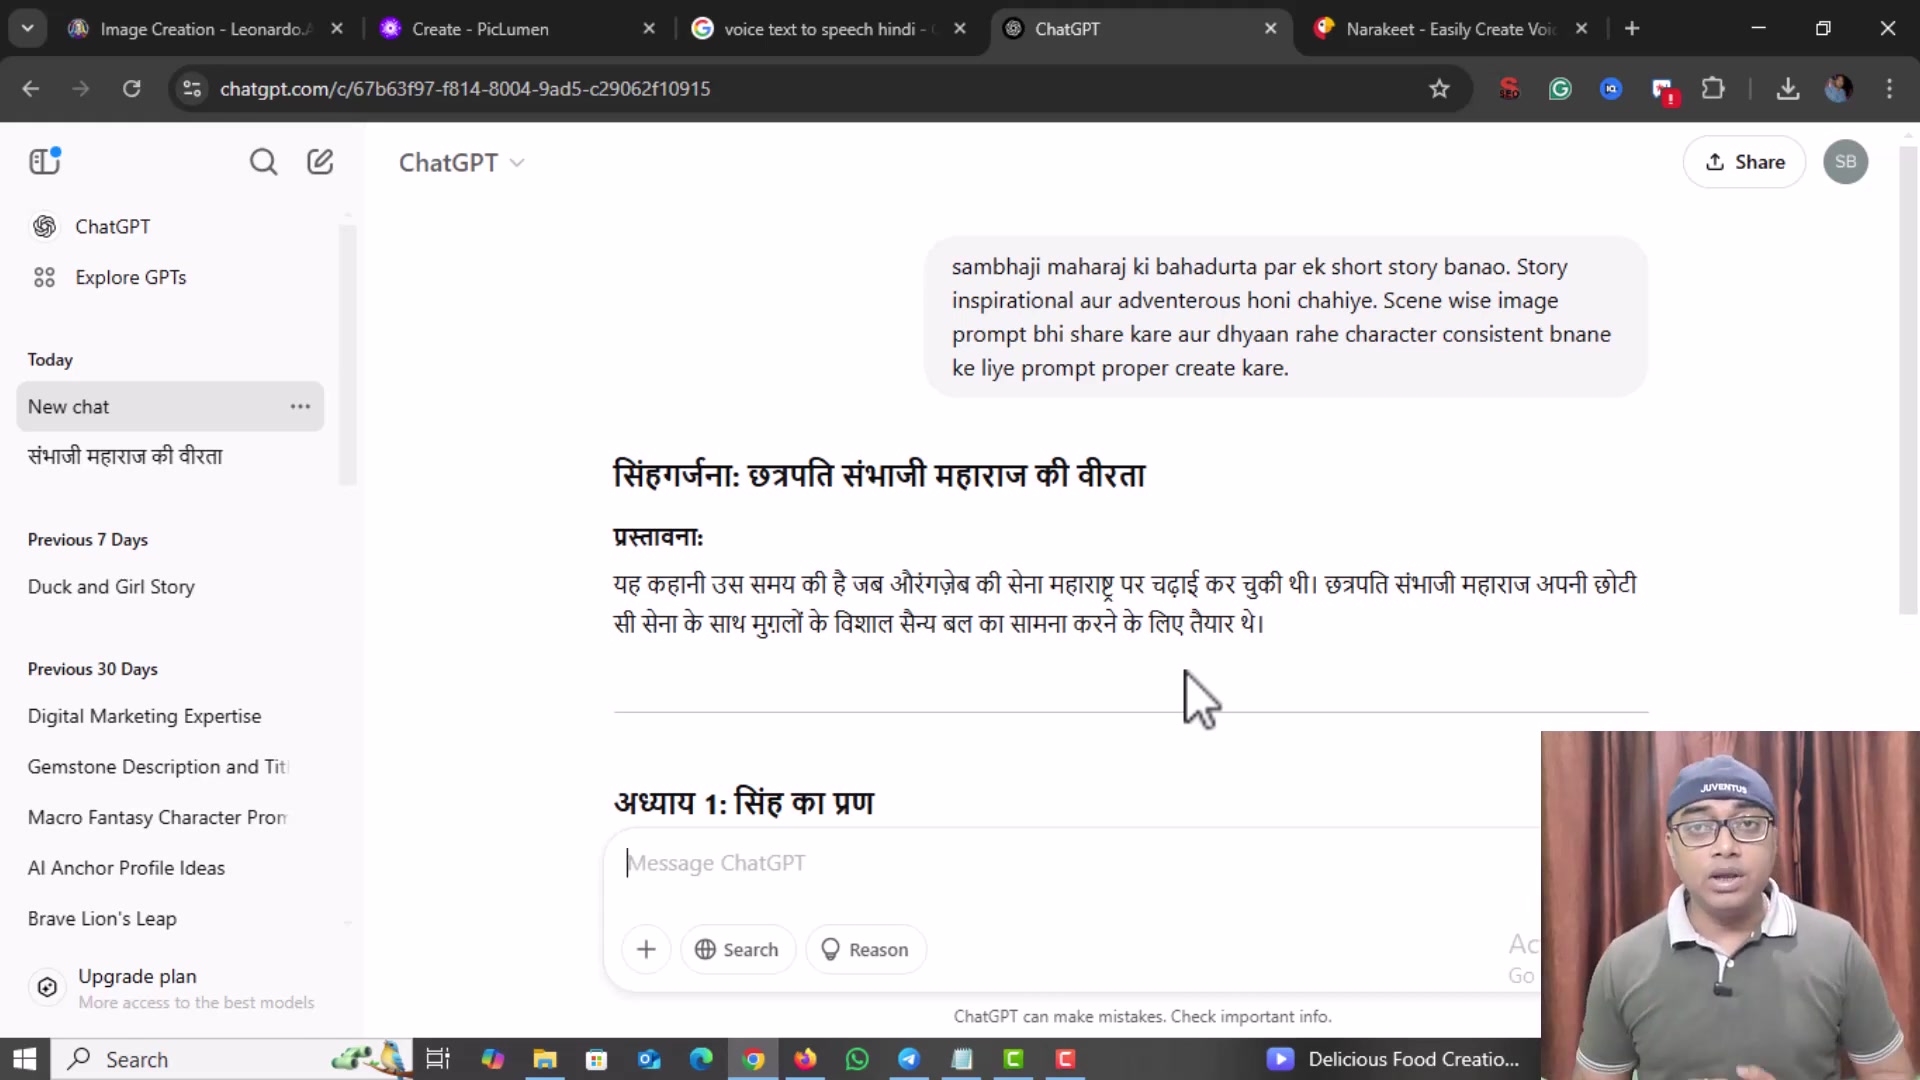This screenshot has height=1080, width=1920.
Task: Open 'AI Anchor Profile Ideas' chat
Action: coord(126,869)
